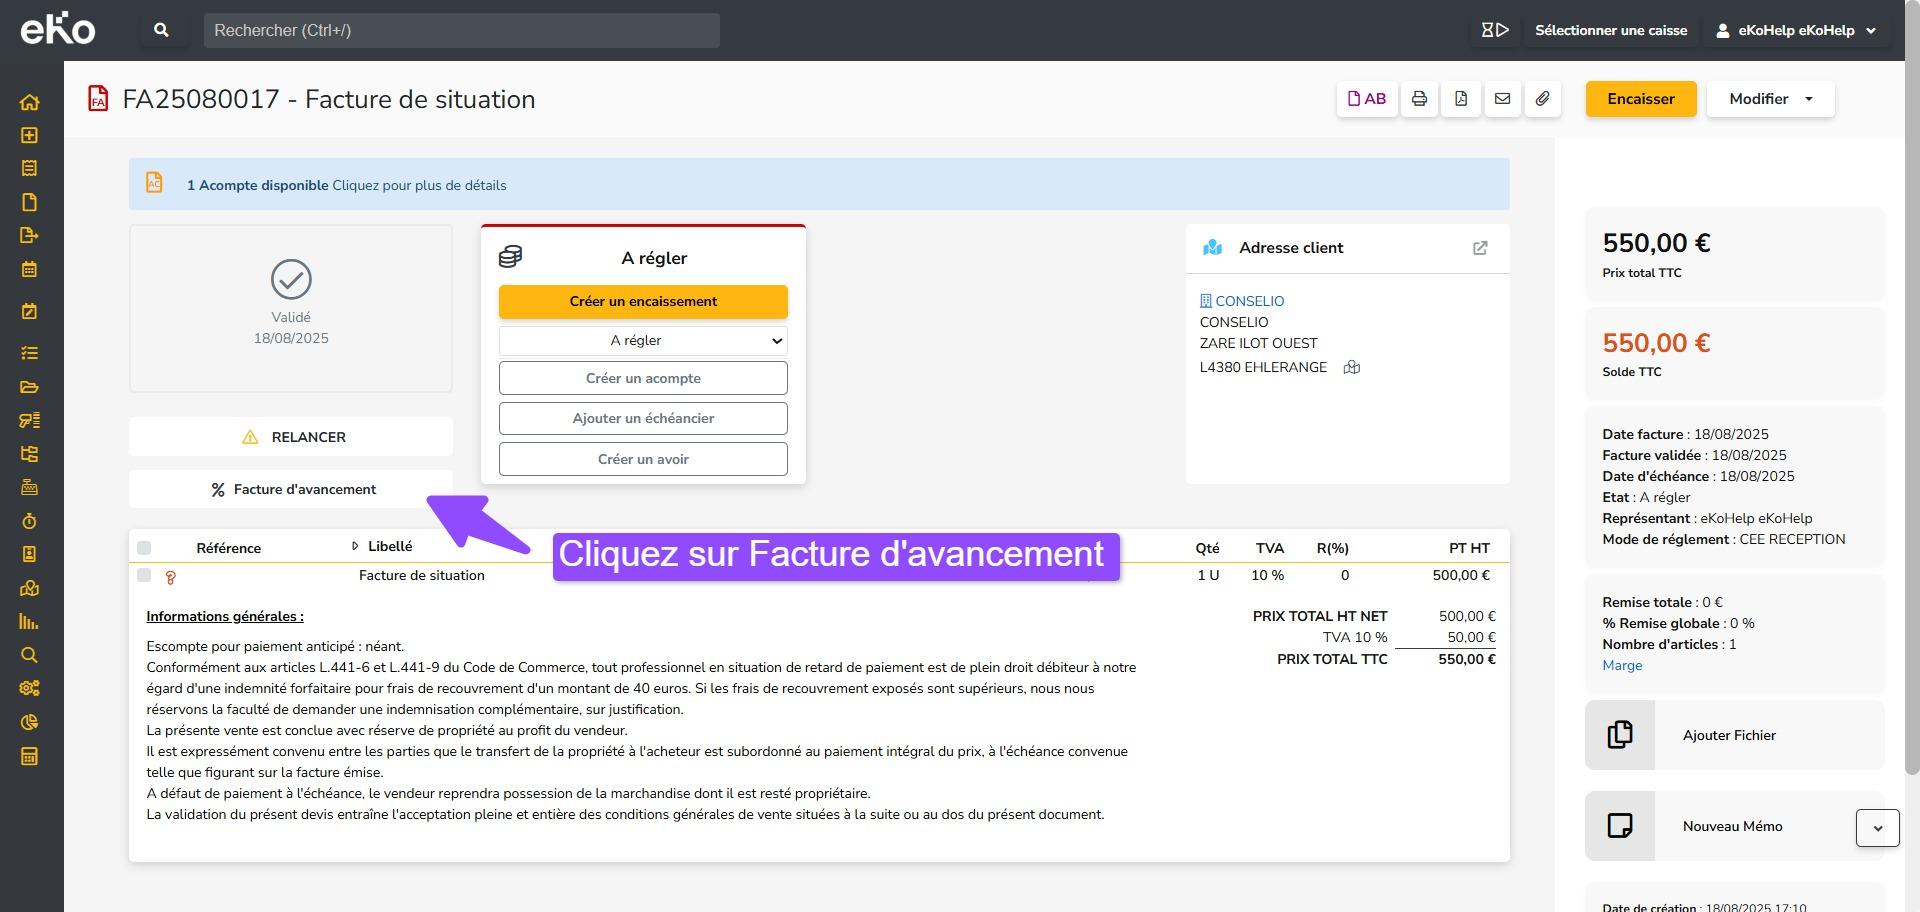Screen dimensions: 1920x912
Task: Click the Facture d'avancement button
Action: click(x=291, y=489)
